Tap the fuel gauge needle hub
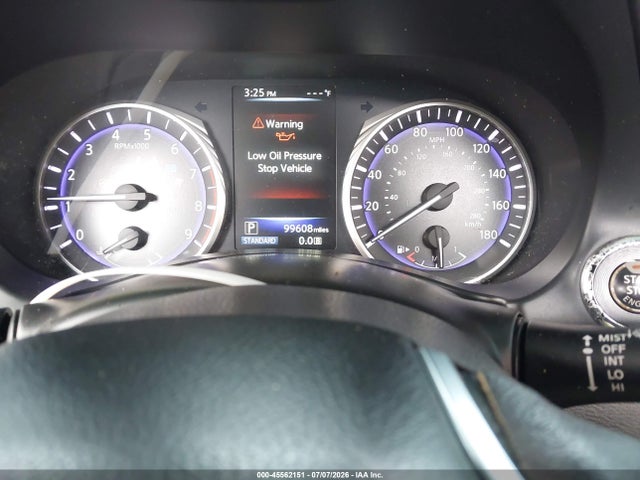Screen dimensions: 640x480 (436, 238)
